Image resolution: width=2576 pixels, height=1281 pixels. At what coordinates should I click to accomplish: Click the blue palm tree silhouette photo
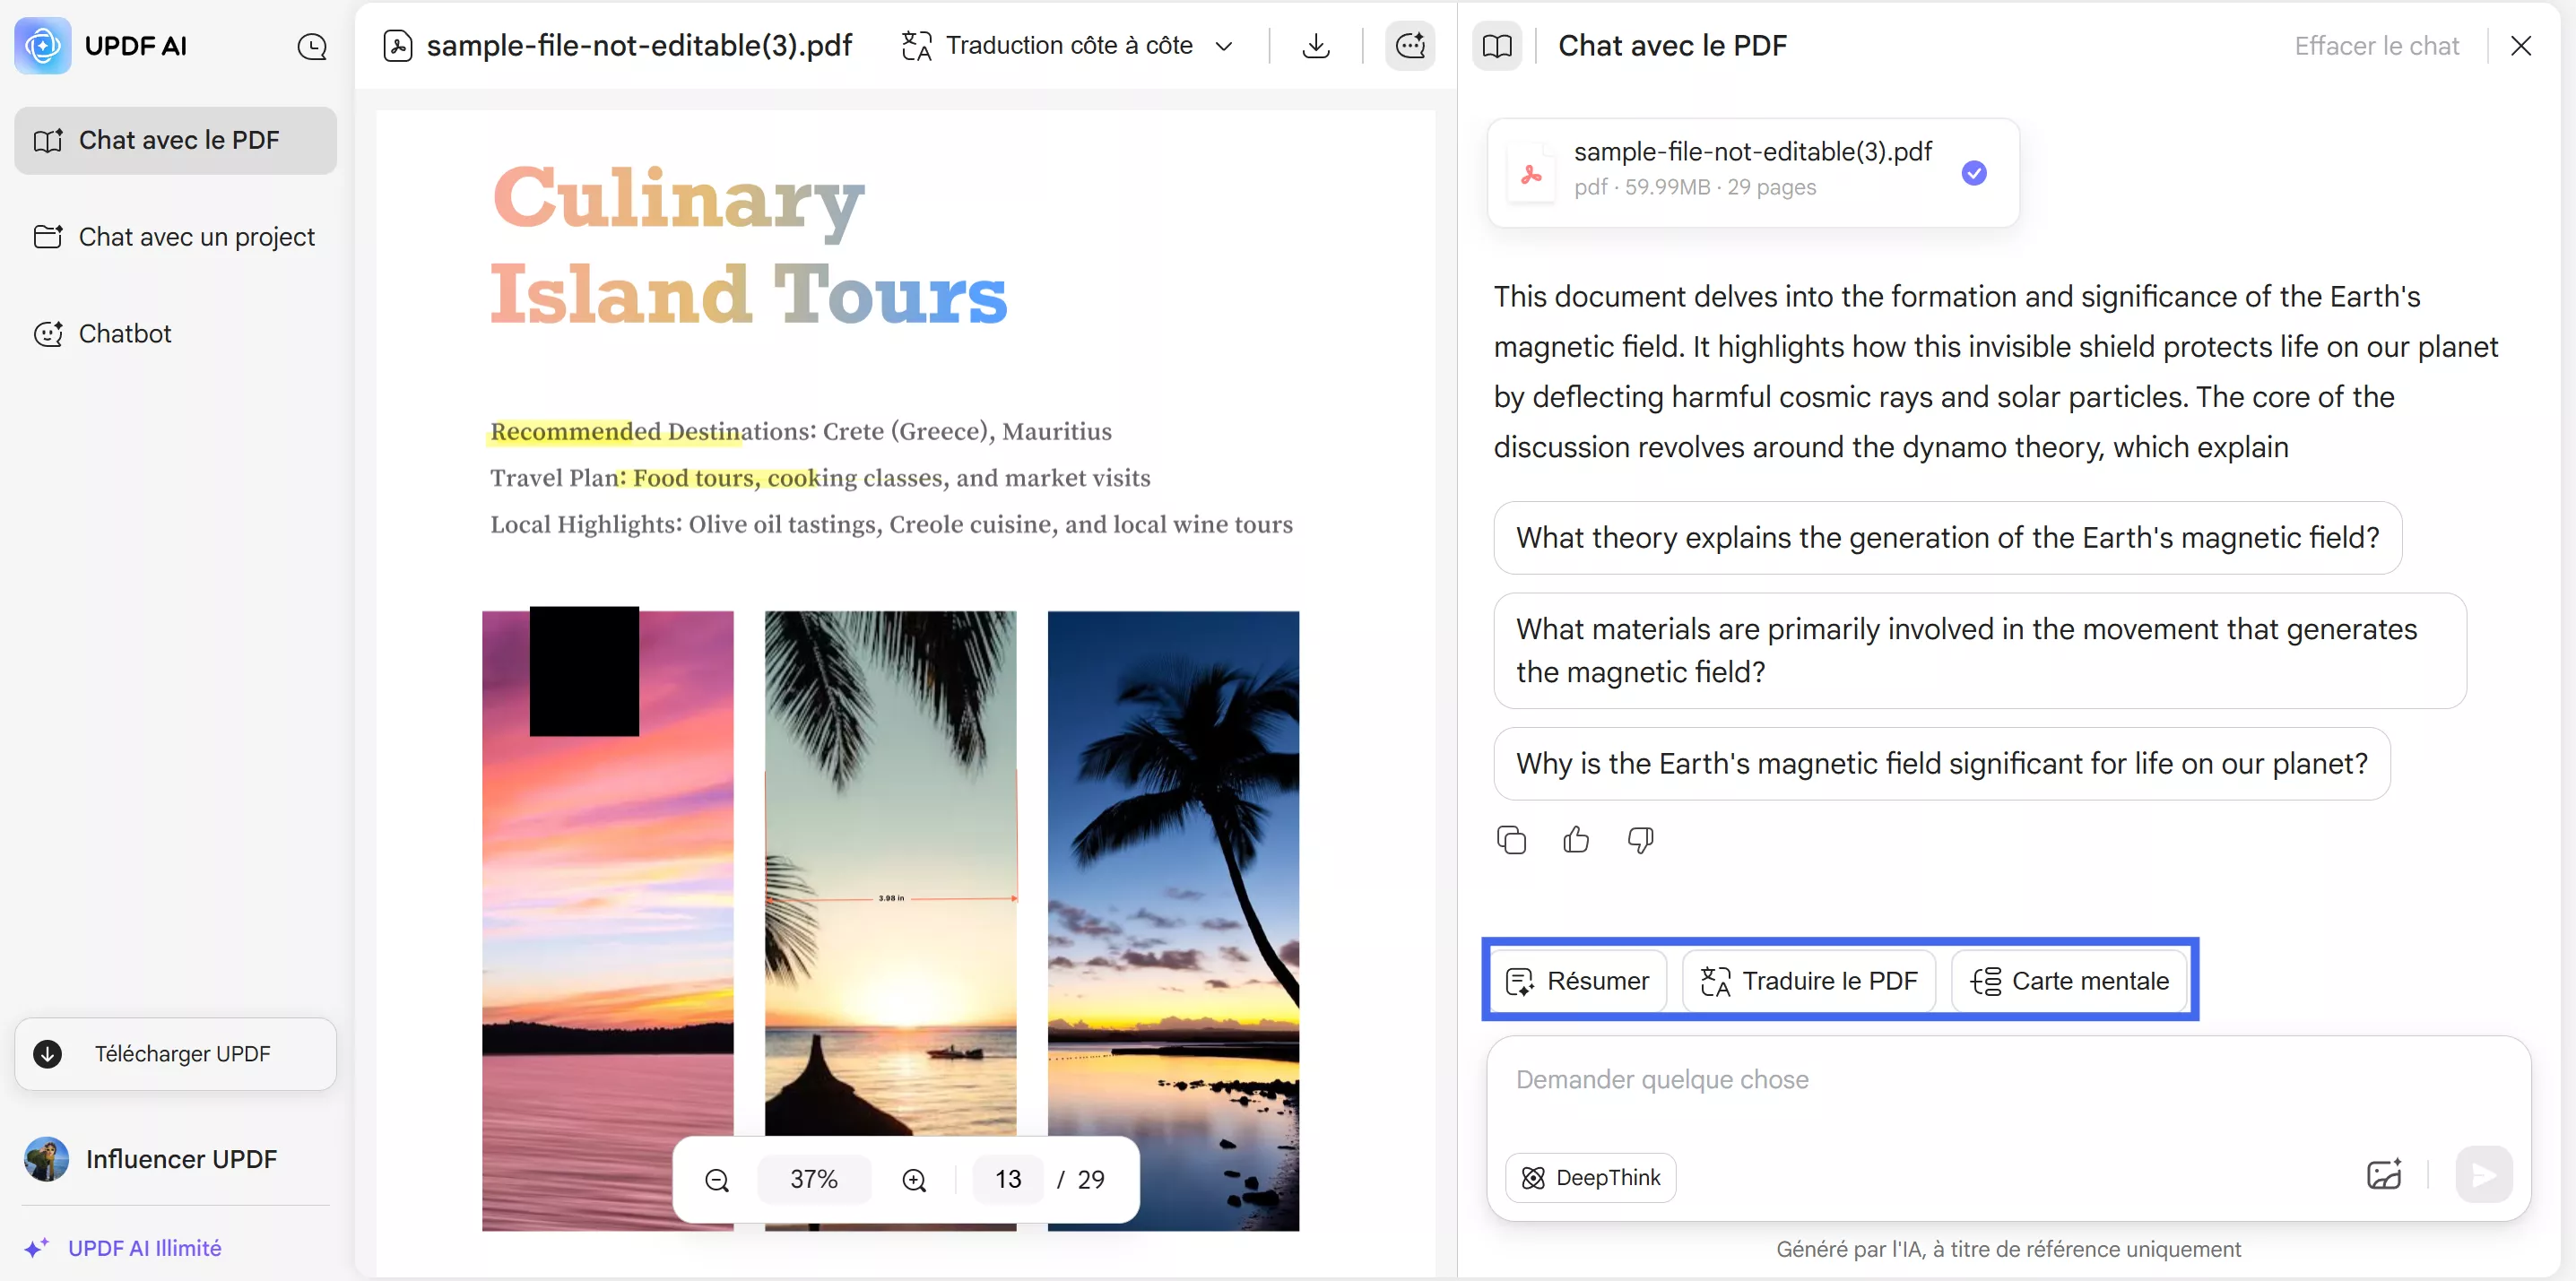click(x=1173, y=920)
